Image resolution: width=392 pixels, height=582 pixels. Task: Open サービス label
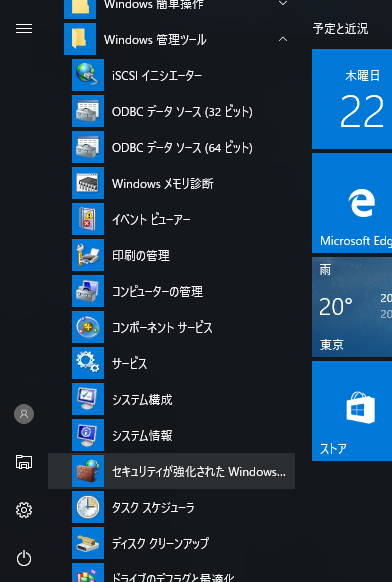[130, 363]
